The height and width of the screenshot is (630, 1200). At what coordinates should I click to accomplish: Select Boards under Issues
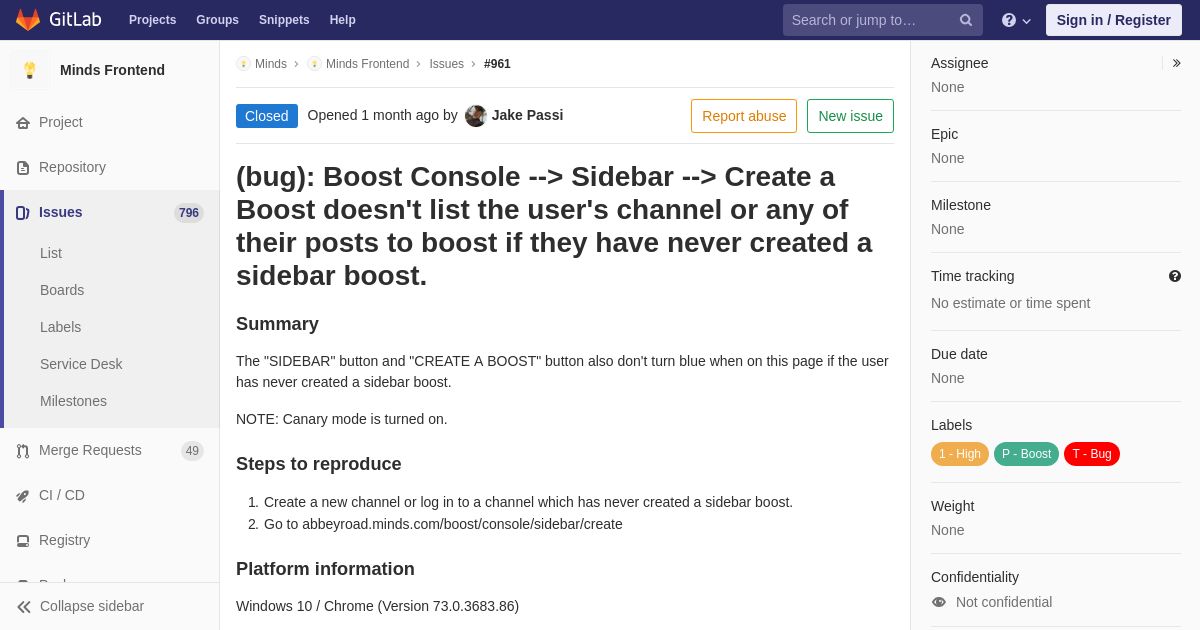pos(62,290)
